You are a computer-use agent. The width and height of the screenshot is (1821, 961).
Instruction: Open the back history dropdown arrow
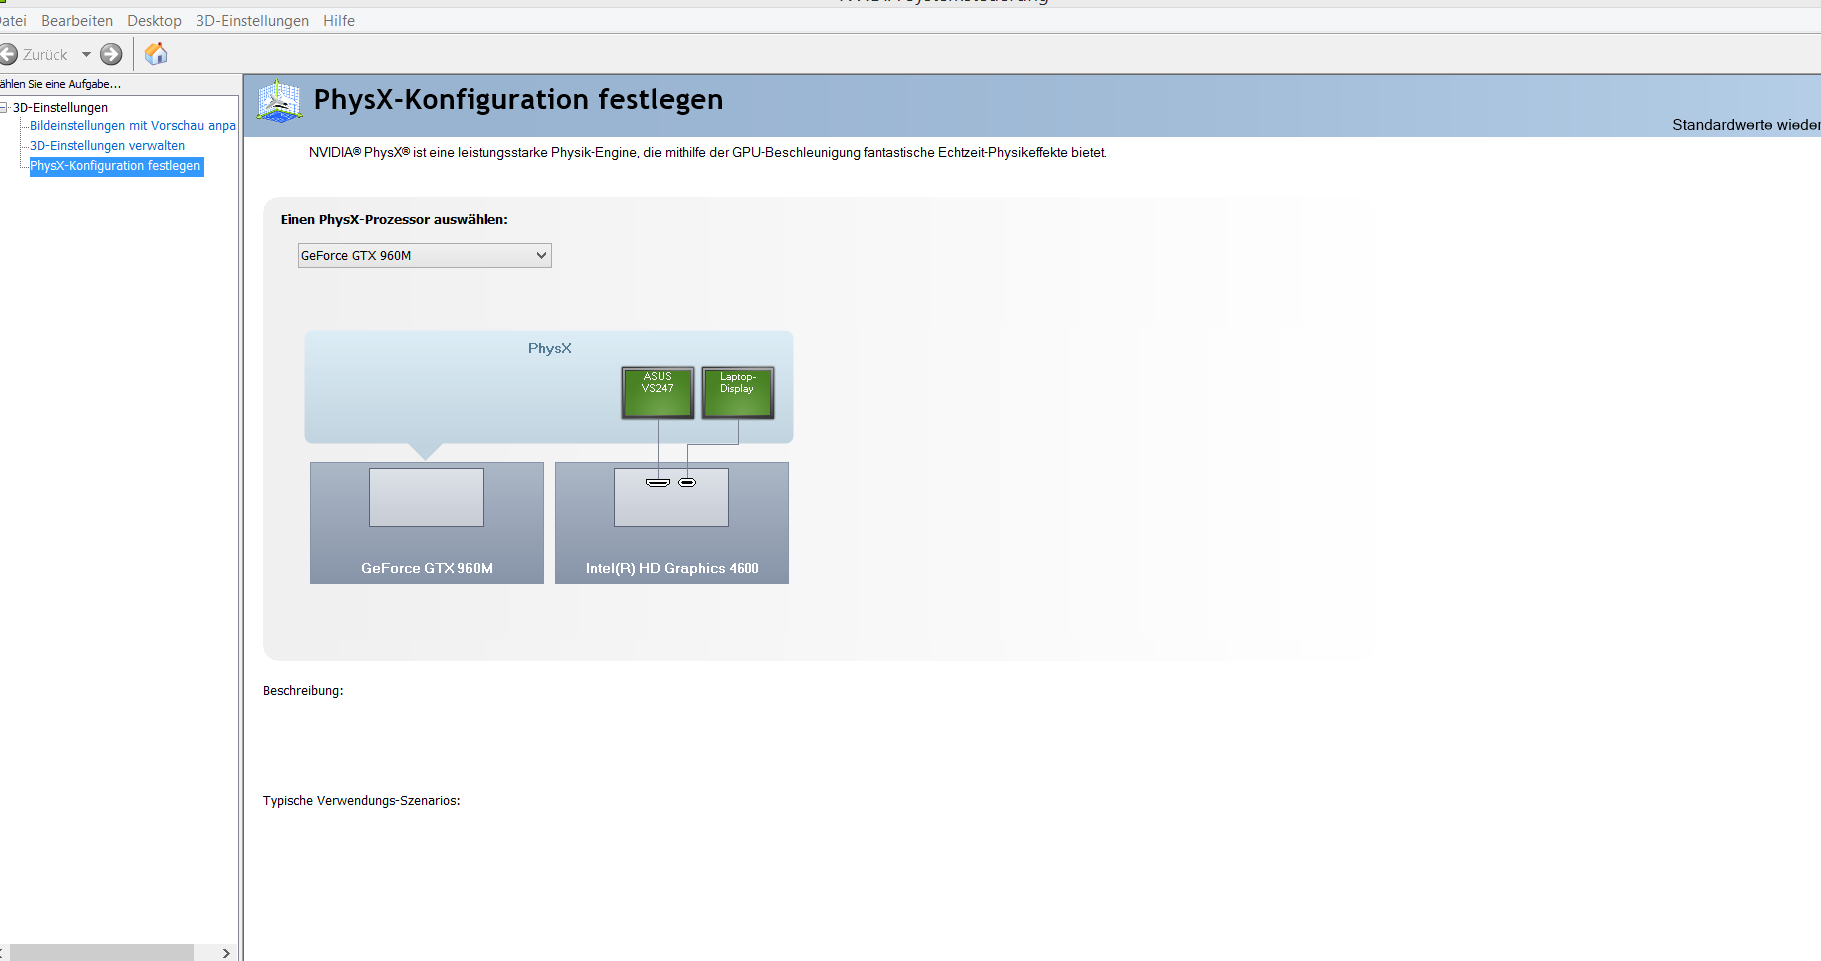point(86,55)
